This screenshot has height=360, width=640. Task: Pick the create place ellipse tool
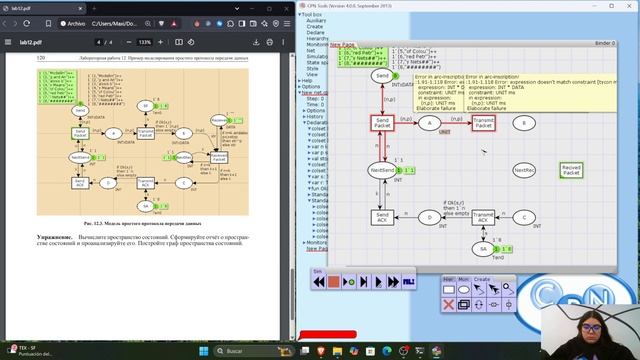464,290
